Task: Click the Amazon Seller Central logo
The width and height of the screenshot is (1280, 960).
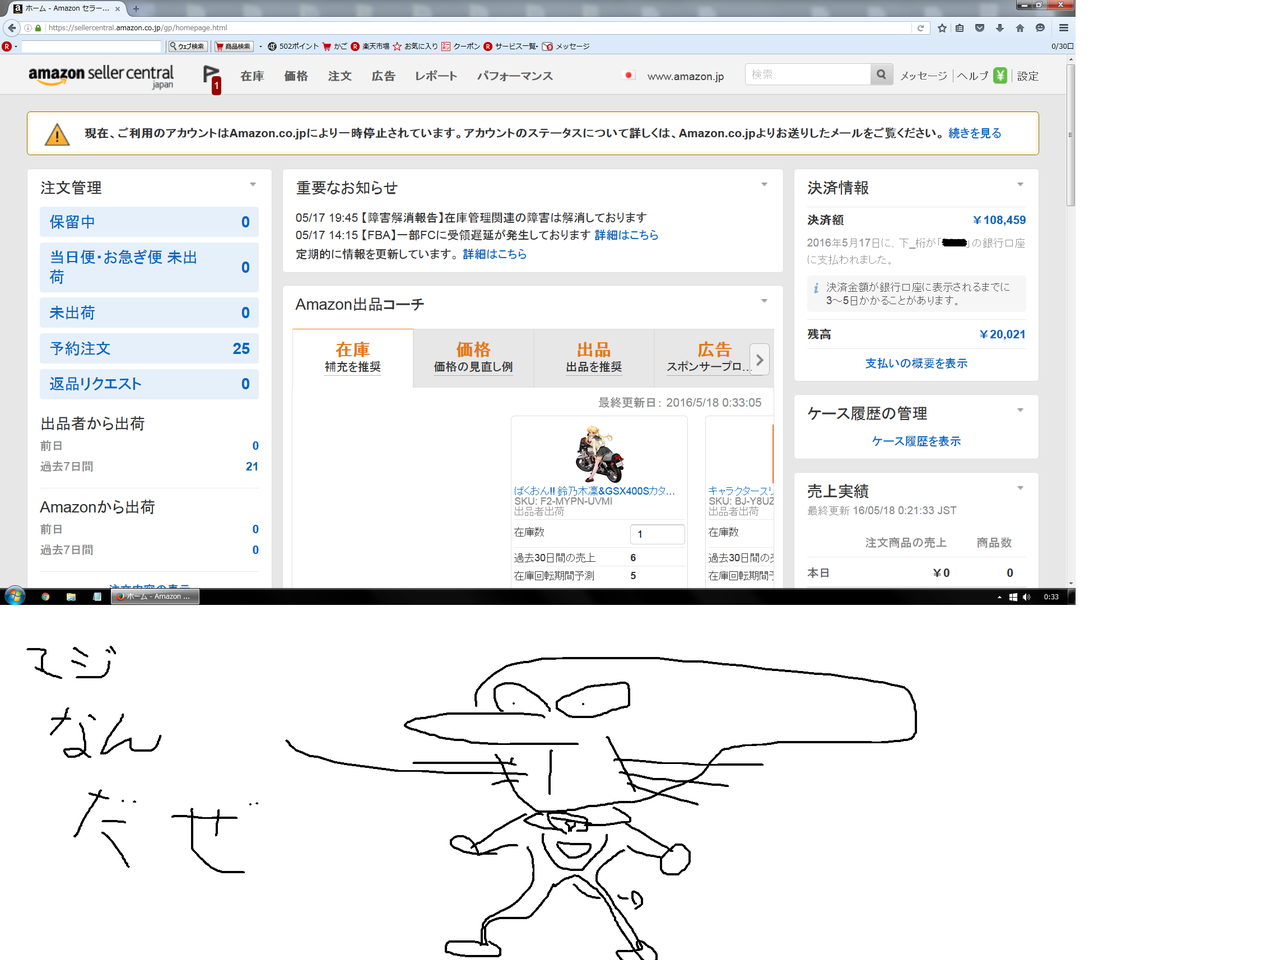Action: [x=101, y=76]
